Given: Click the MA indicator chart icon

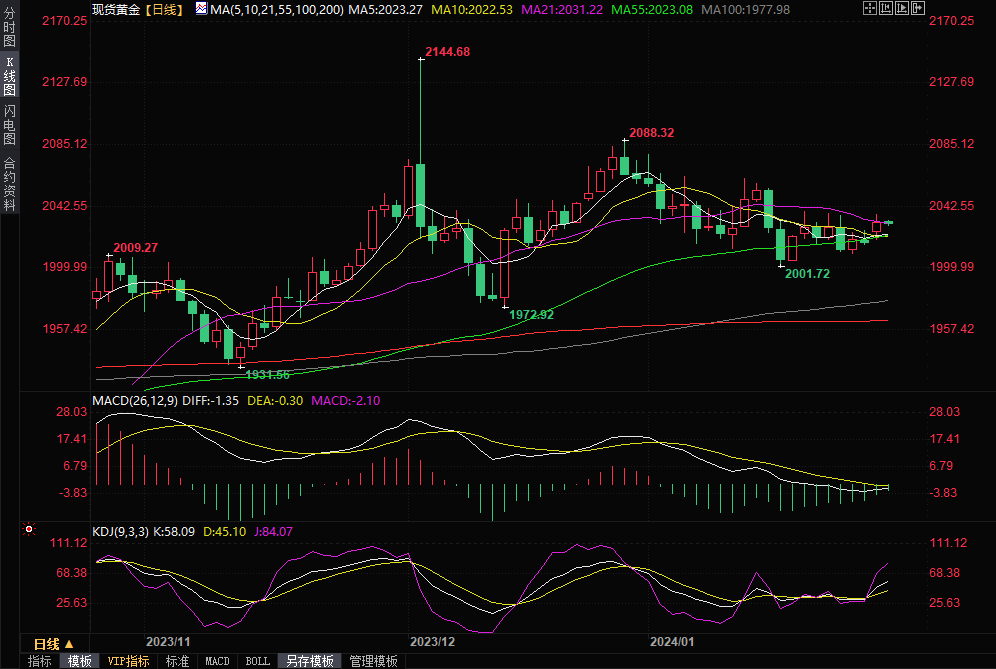Looking at the screenshot, I should [x=201, y=9].
